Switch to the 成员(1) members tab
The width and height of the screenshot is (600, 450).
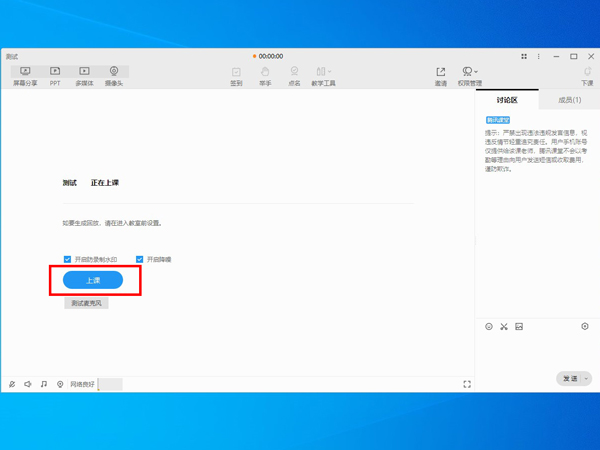(568, 100)
